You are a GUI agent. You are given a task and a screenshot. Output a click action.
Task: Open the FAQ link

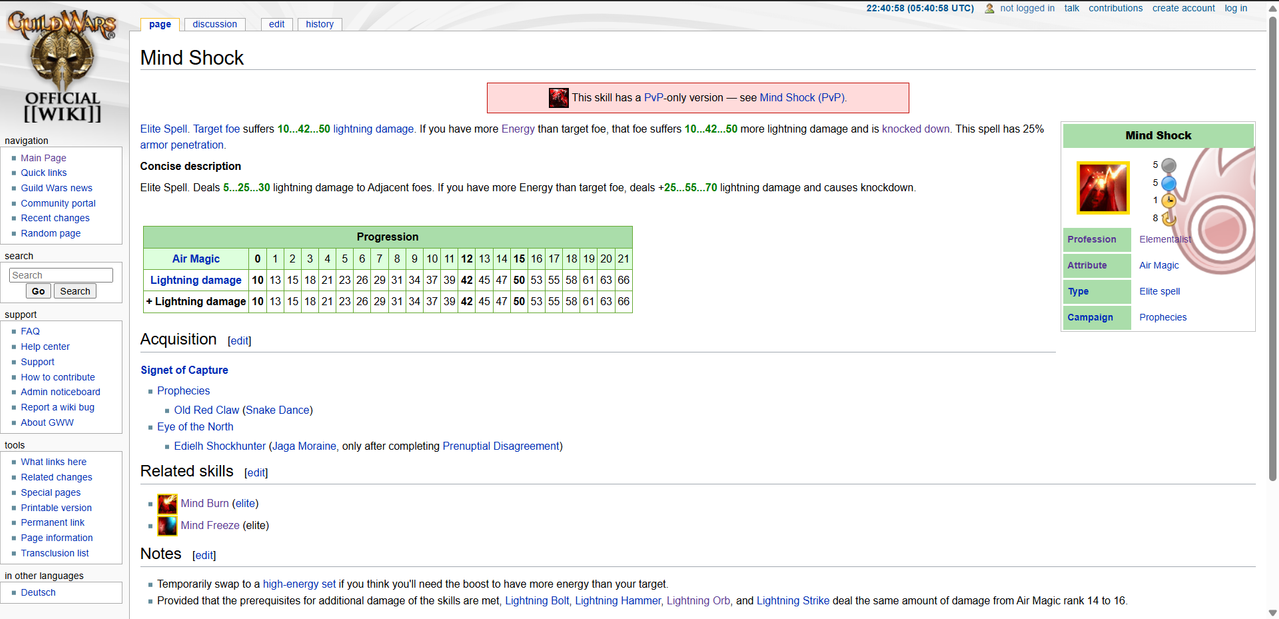pyautogui.click(x=30, y=331)
